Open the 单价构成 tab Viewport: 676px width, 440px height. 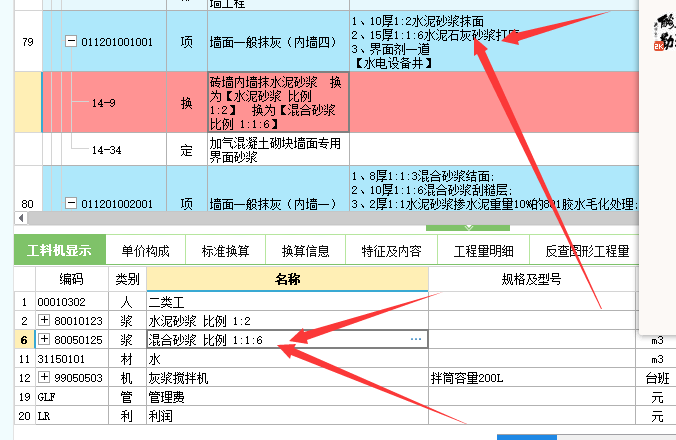click(x=146, y=251)
